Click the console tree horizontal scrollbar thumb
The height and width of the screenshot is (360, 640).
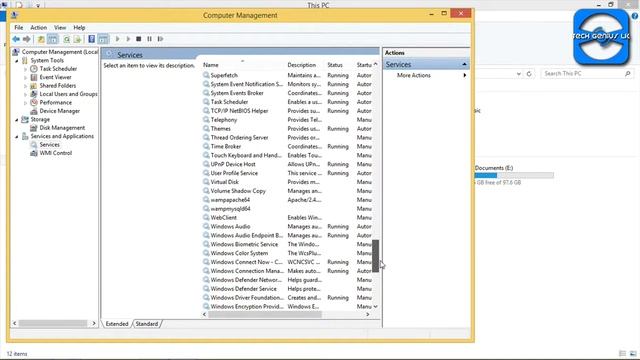coord(53,323)
